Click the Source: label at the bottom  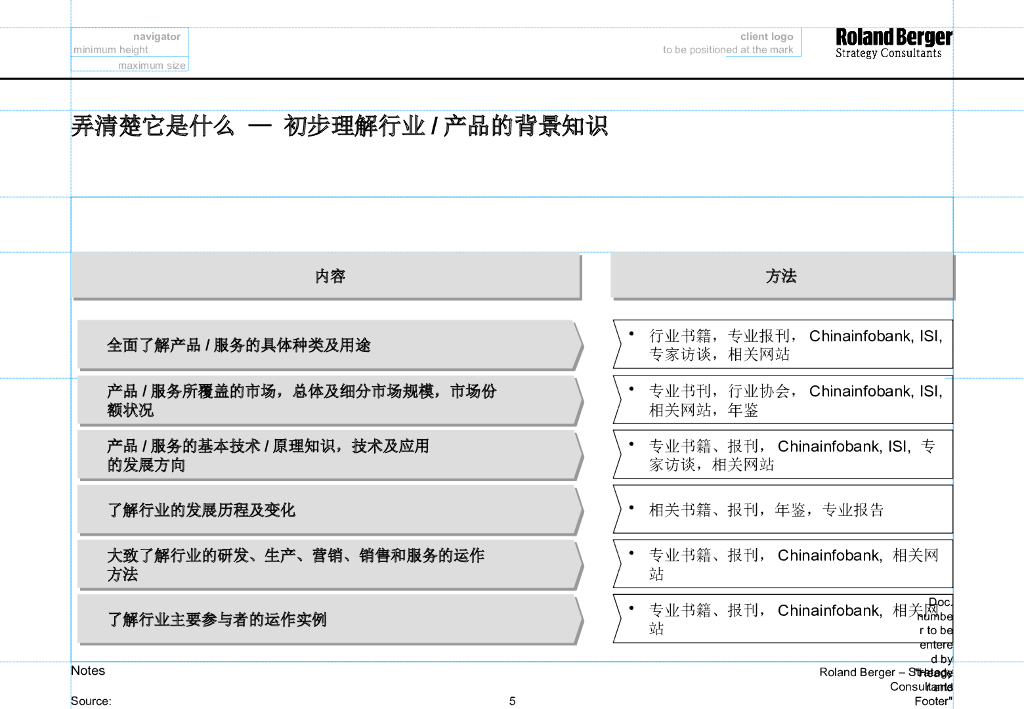click(91, 701)
